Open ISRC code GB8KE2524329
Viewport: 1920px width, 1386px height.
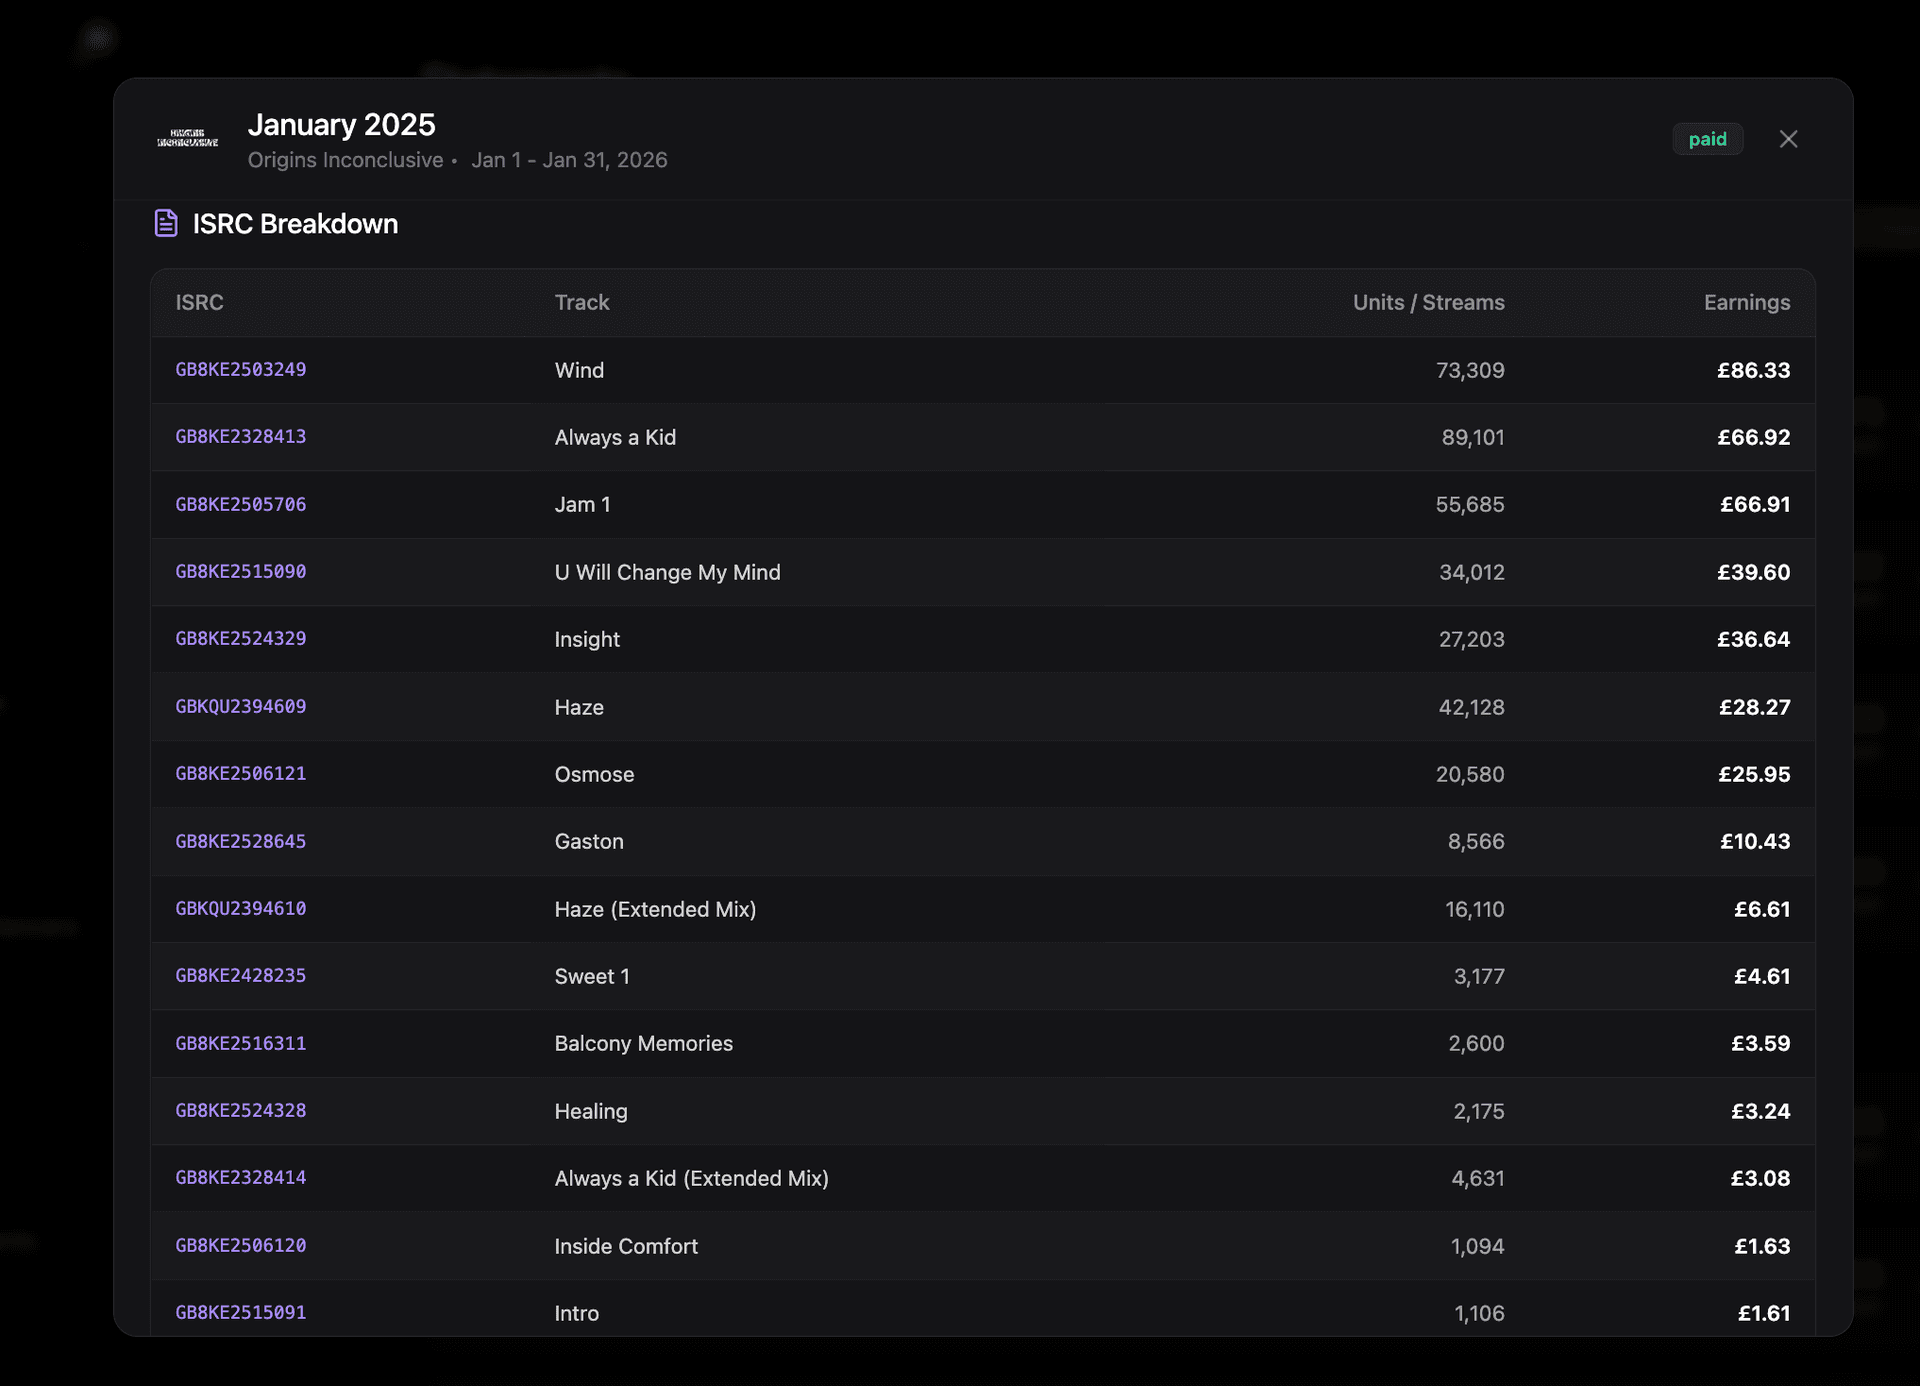click(x=241, y=638)
